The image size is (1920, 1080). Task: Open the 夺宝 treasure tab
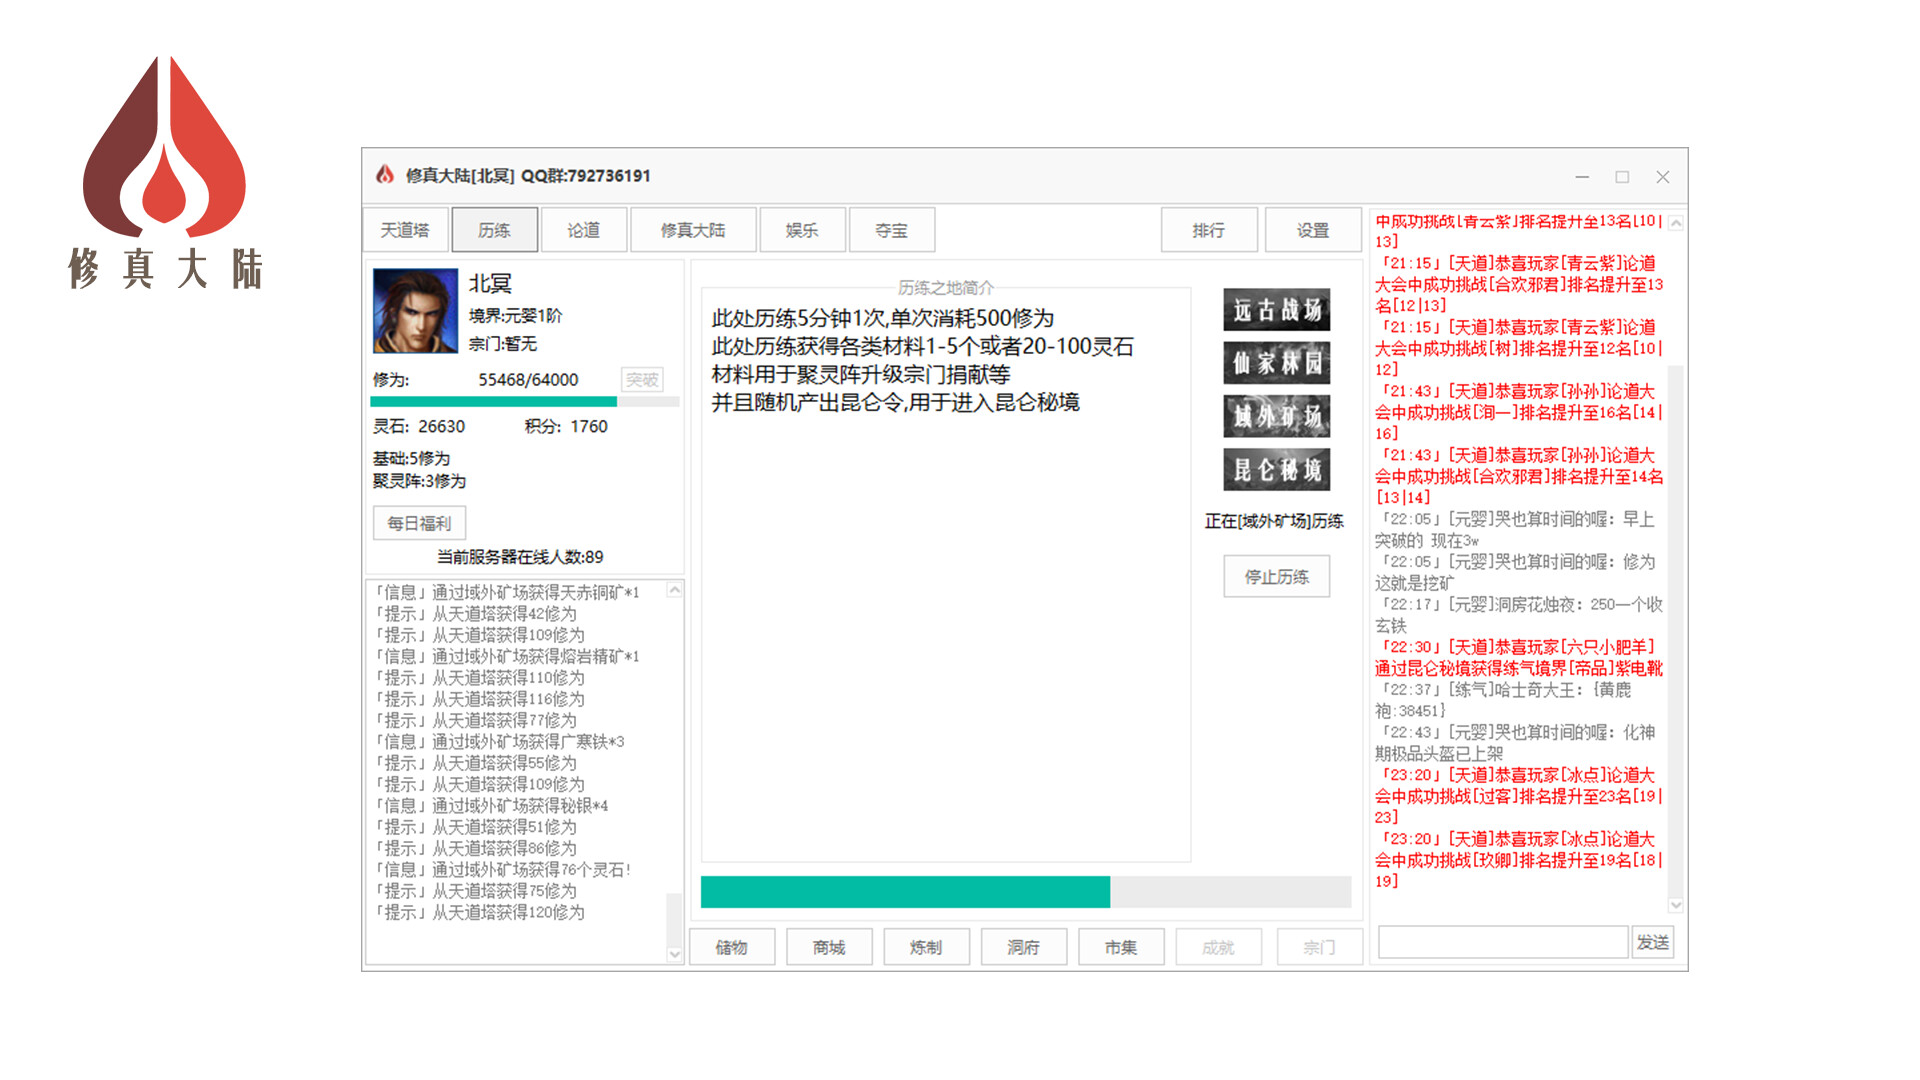[x=892, y=229]
